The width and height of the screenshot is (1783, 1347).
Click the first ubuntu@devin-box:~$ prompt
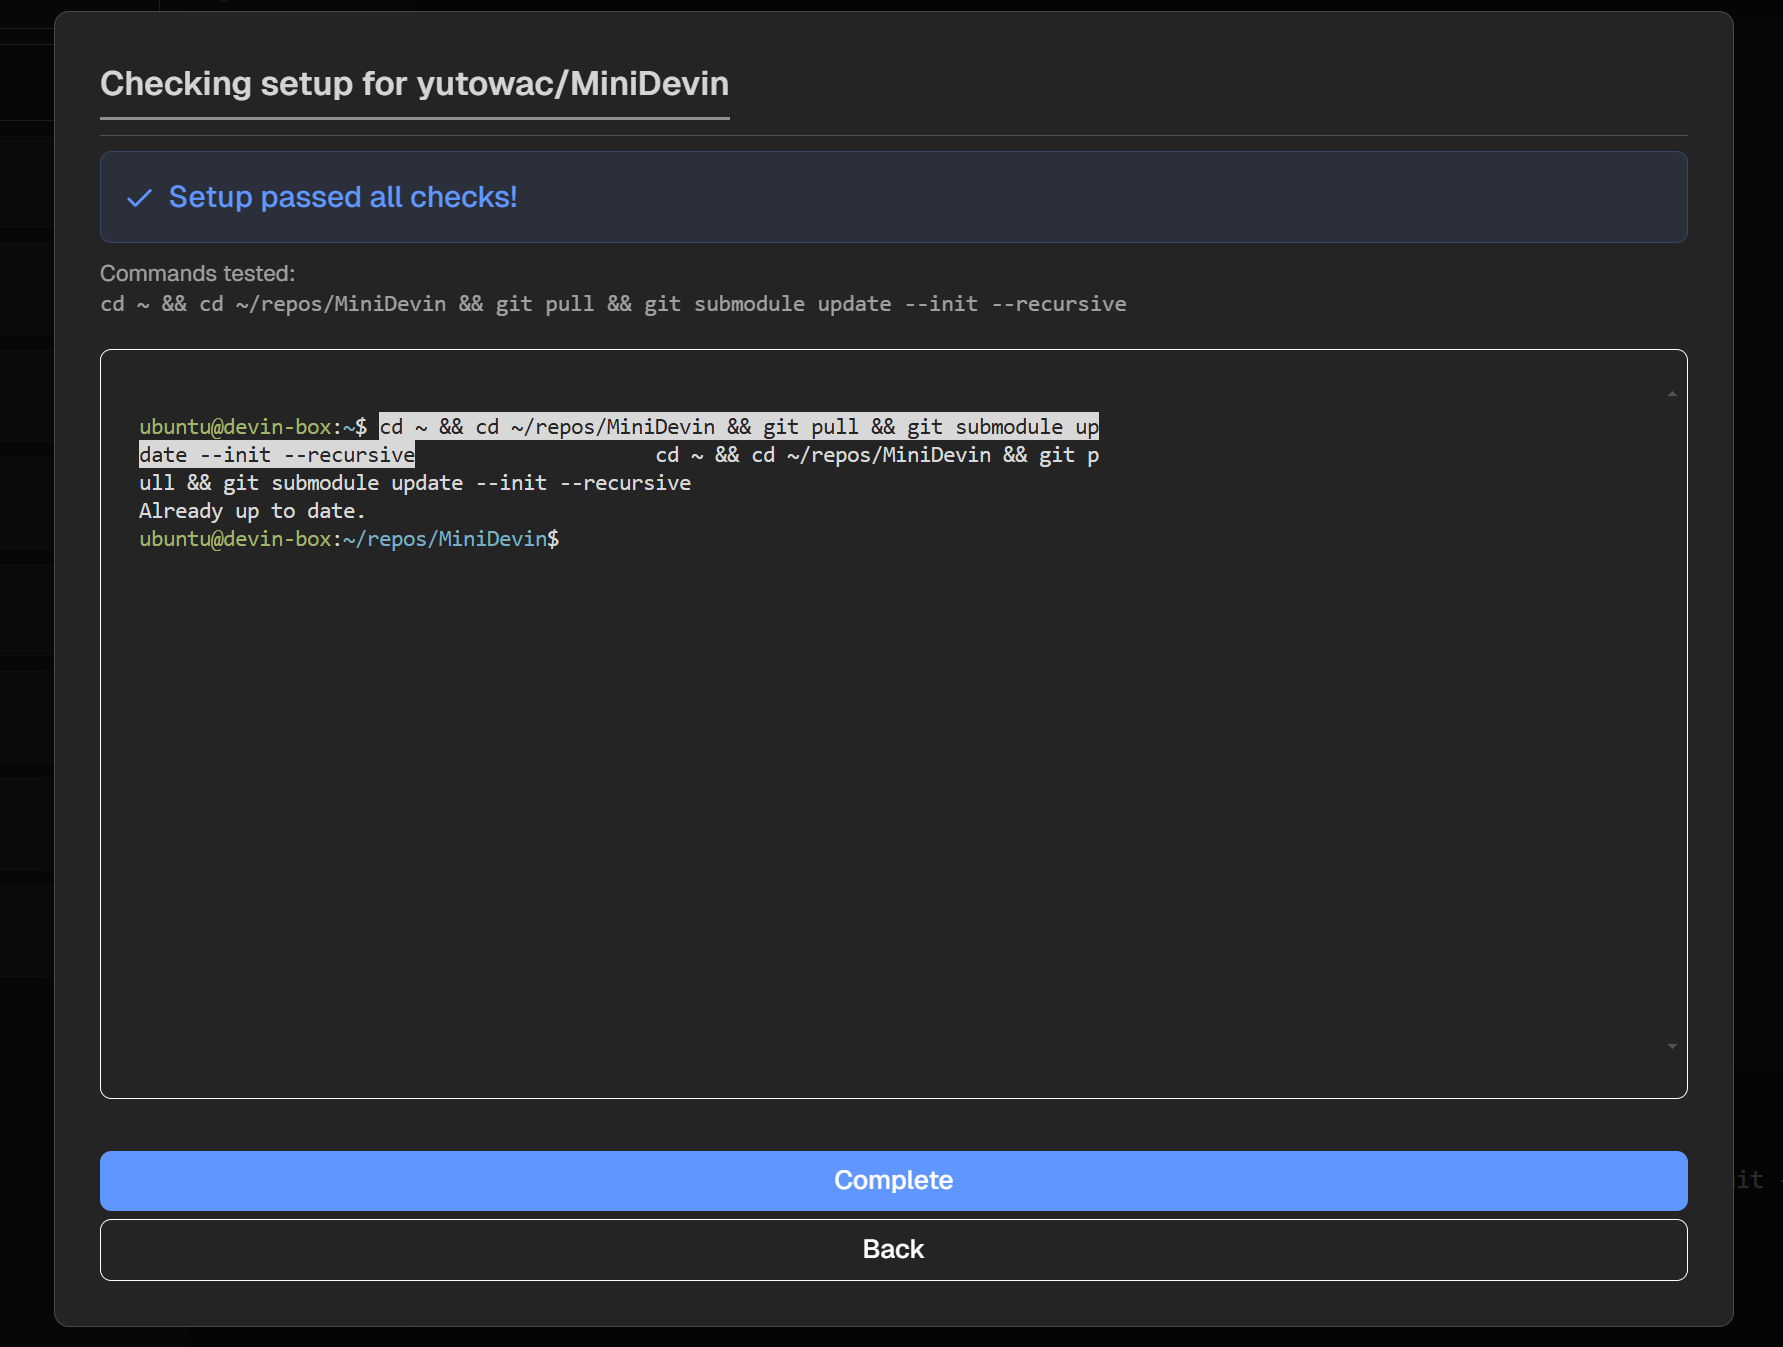[x=253, y=427]
